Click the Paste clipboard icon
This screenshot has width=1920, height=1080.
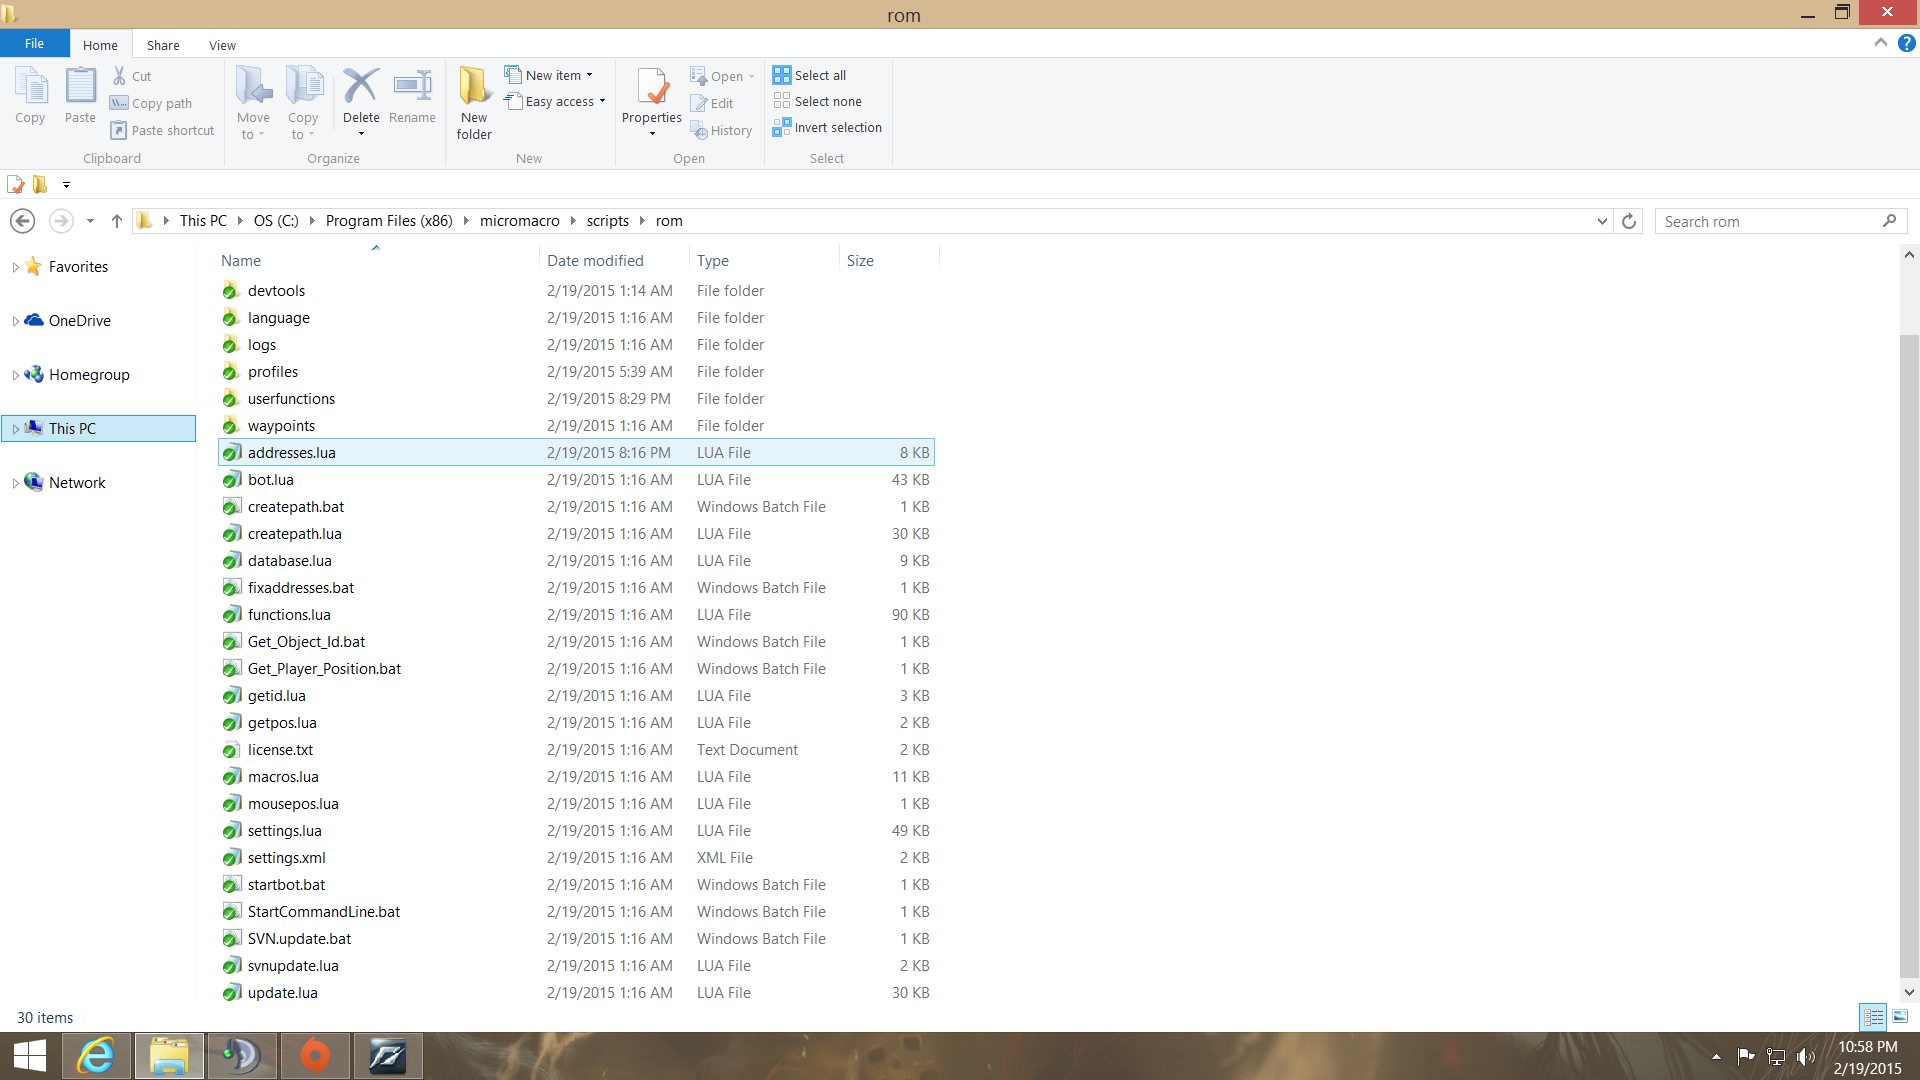tap(80, 87)
